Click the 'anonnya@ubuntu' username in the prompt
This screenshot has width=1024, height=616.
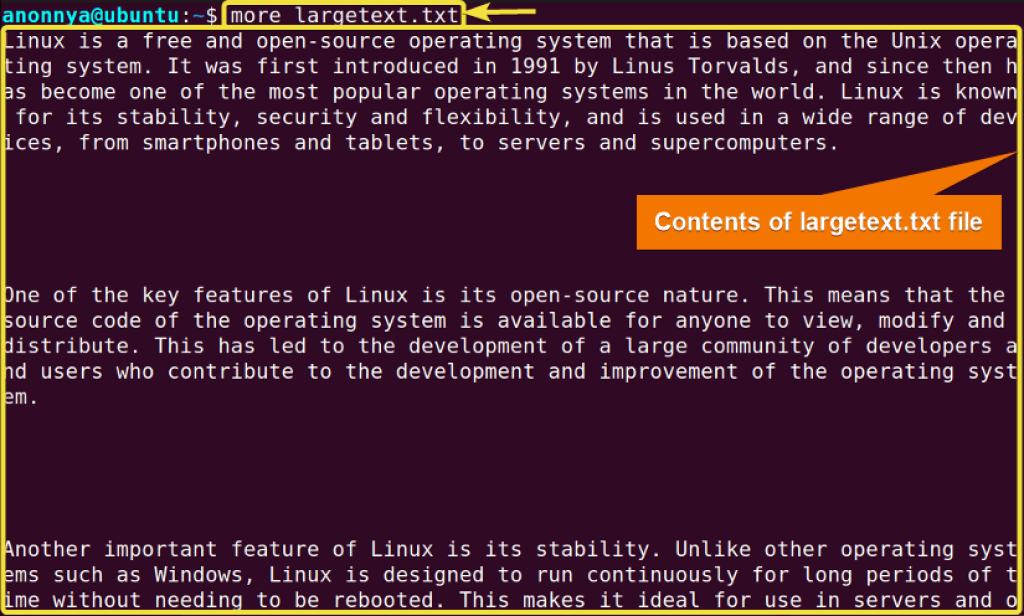(90, 15)
